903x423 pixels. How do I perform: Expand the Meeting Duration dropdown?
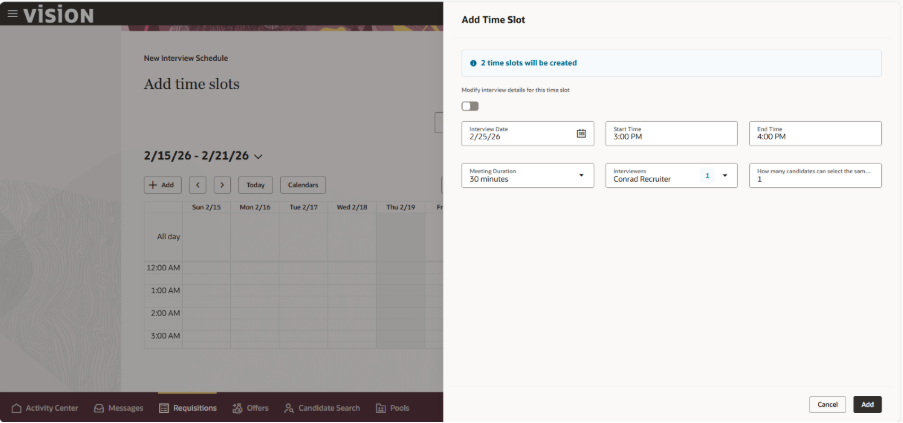point(581,175)
